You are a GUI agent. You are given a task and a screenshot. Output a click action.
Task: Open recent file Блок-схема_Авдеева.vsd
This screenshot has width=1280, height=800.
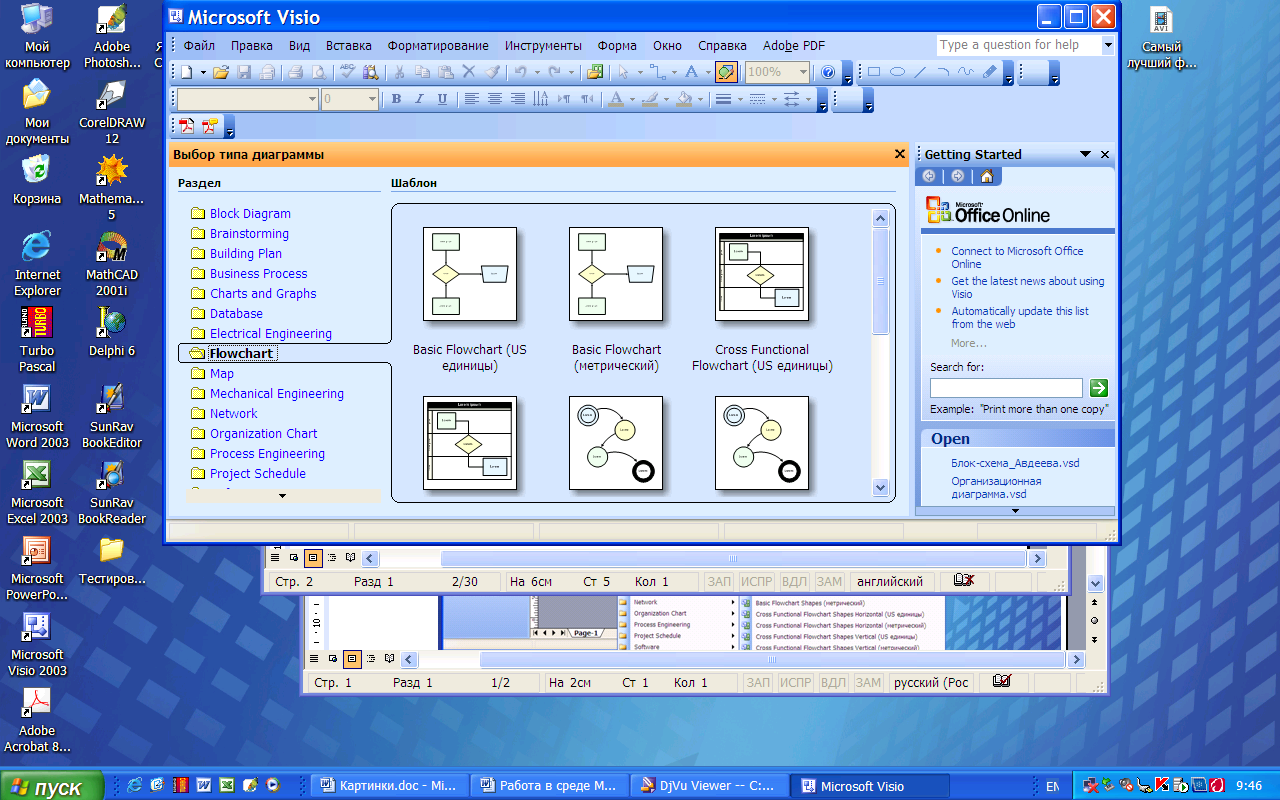point(1015,463)
